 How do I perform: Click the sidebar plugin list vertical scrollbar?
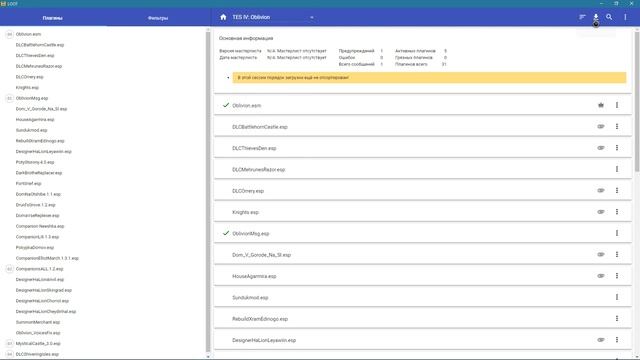click(208, 190)
